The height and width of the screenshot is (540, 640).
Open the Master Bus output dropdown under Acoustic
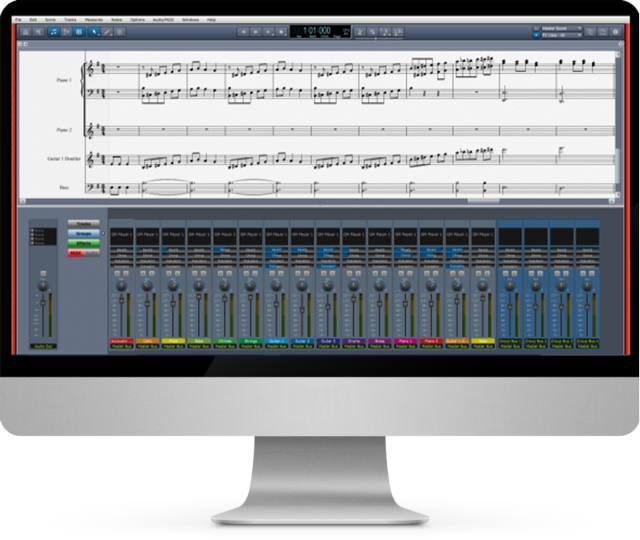(x=121, y=347)
